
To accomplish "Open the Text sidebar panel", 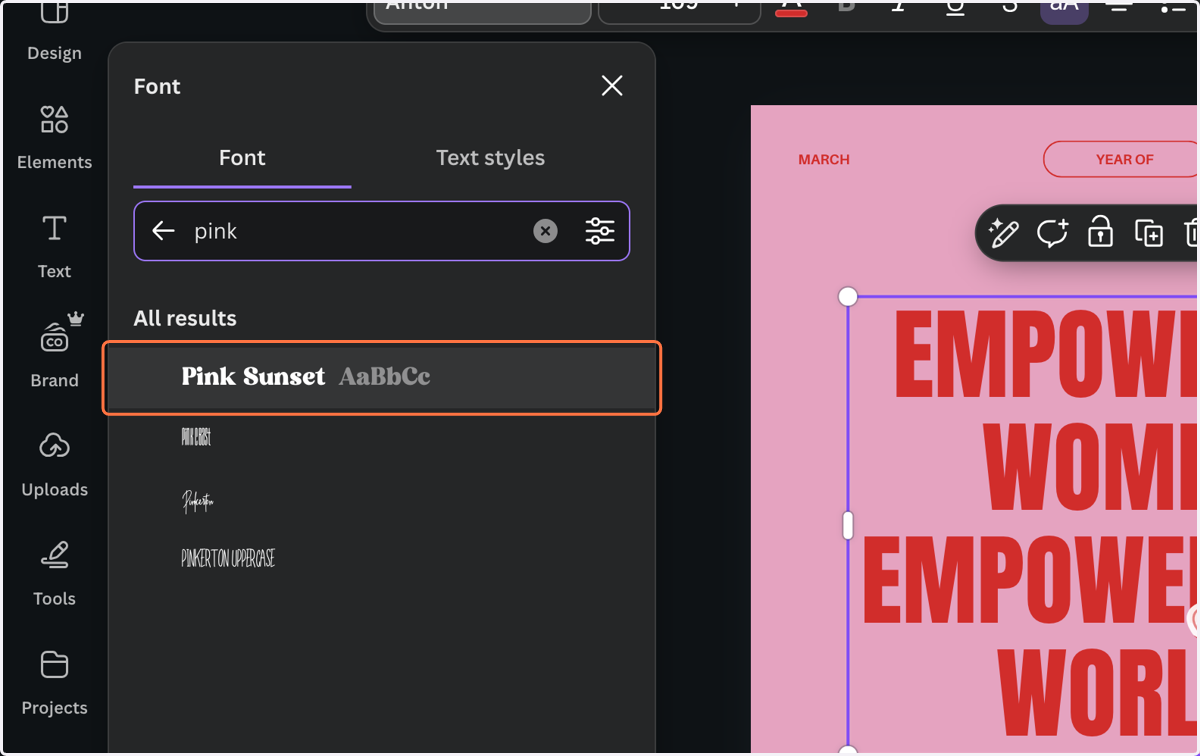I will tap(54, 247).
